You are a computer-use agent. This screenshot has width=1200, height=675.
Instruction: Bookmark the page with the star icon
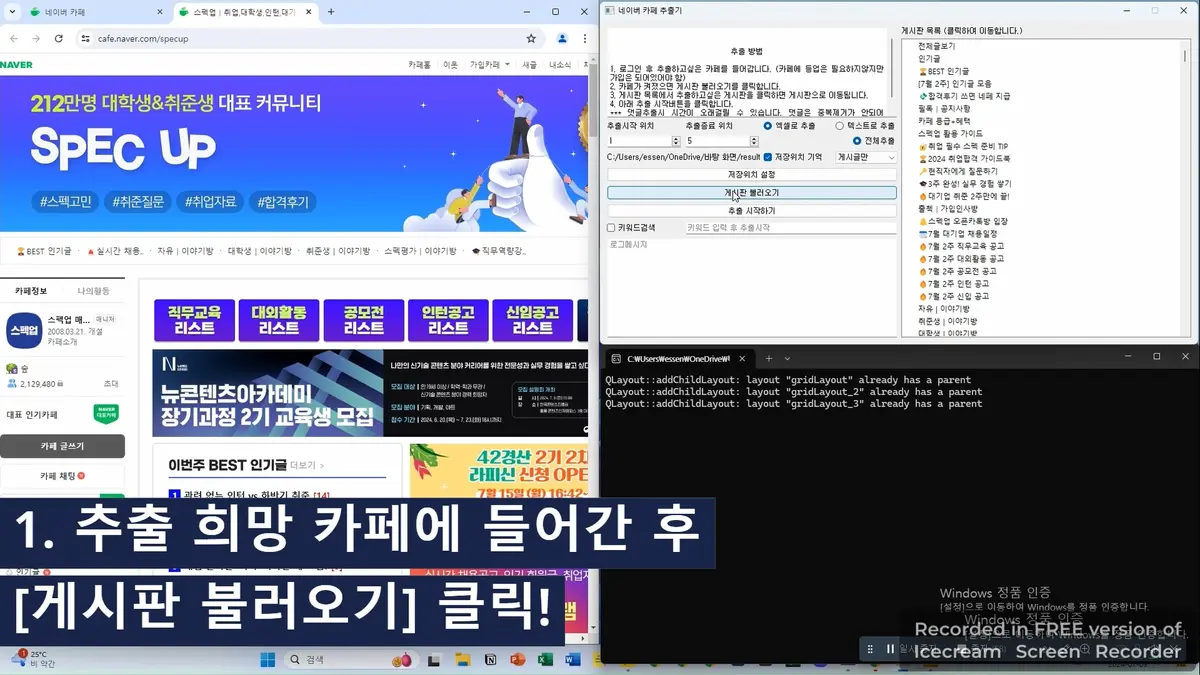pyautogui.click(x=531, y=38)
